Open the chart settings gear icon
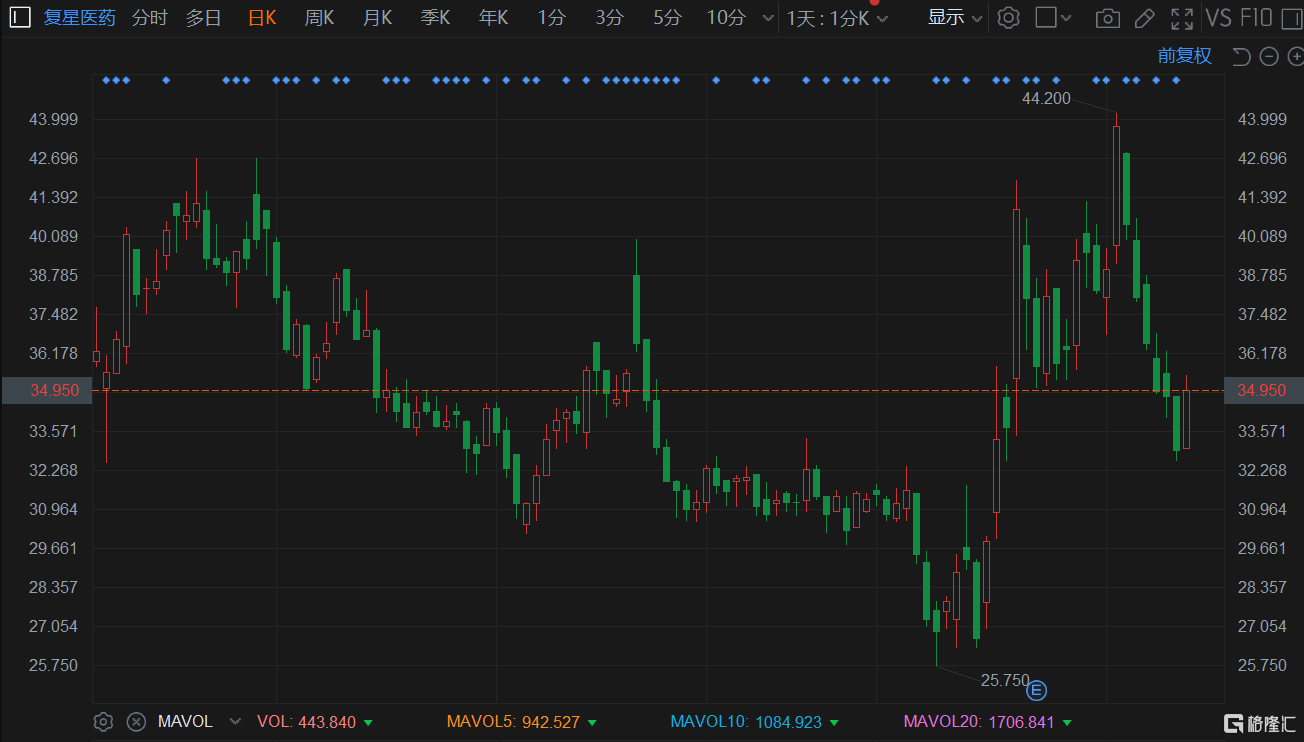Image resolution: width=1304 pixels, height=742 pixels. coord(1009,18)
